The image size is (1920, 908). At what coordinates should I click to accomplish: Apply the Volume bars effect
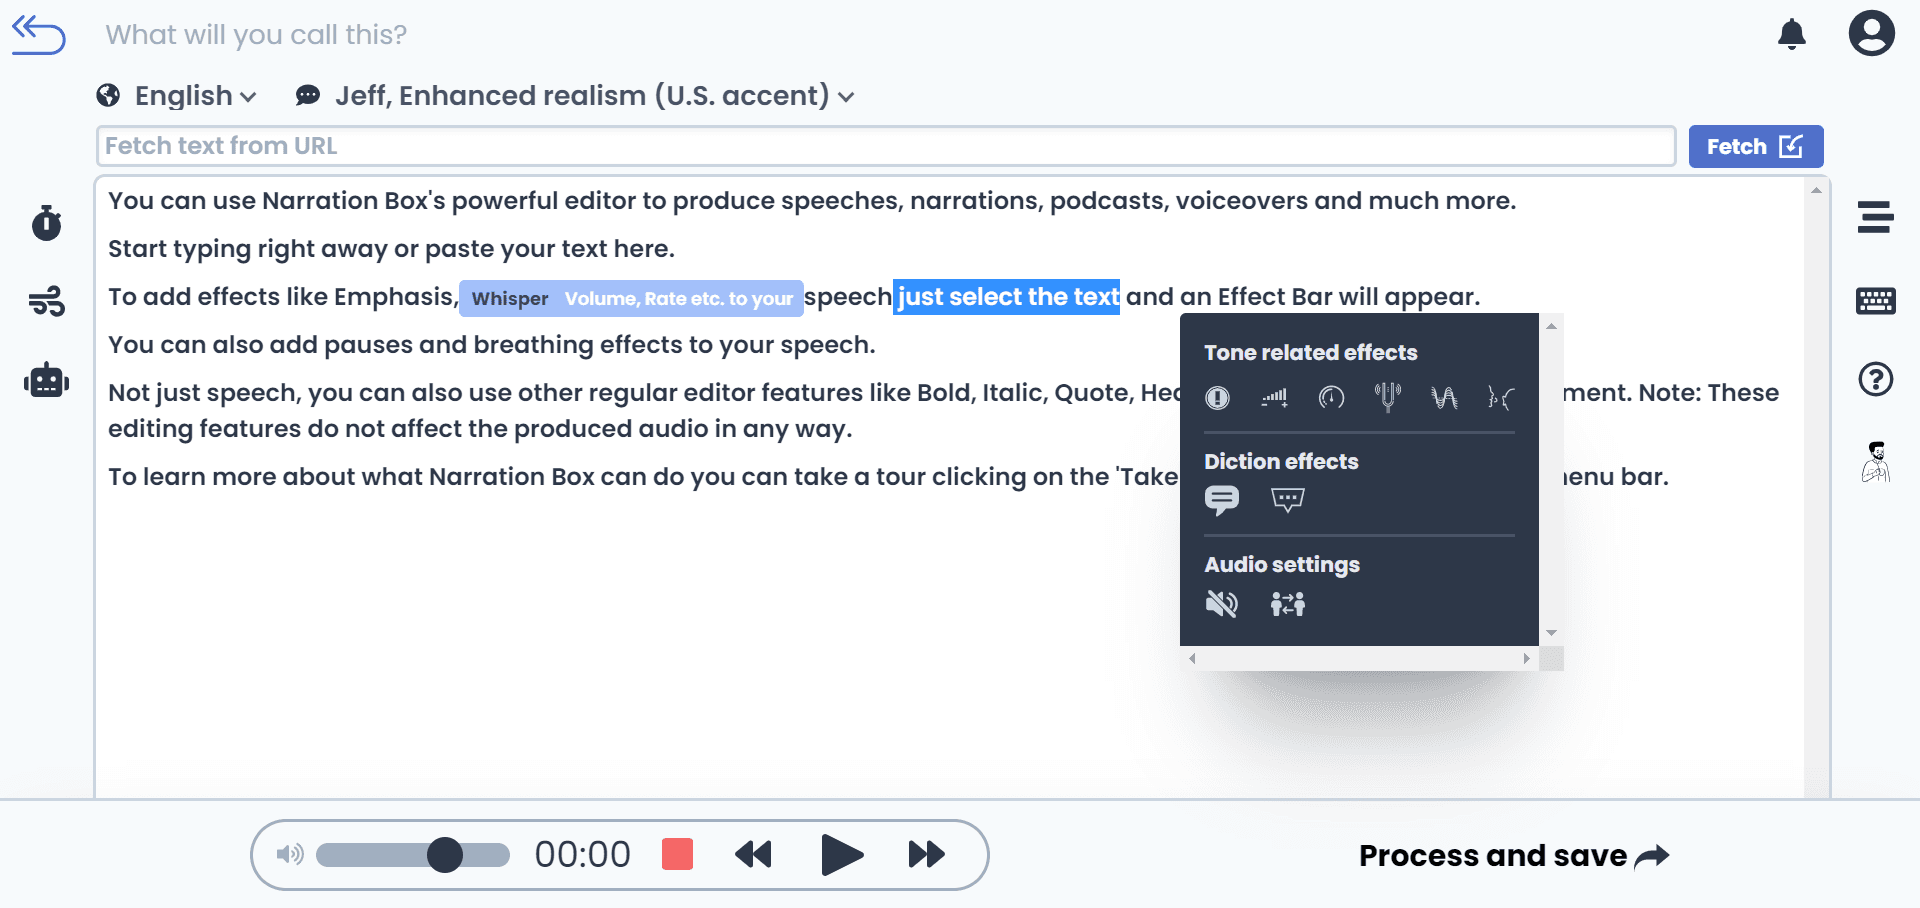(1274, 398)
